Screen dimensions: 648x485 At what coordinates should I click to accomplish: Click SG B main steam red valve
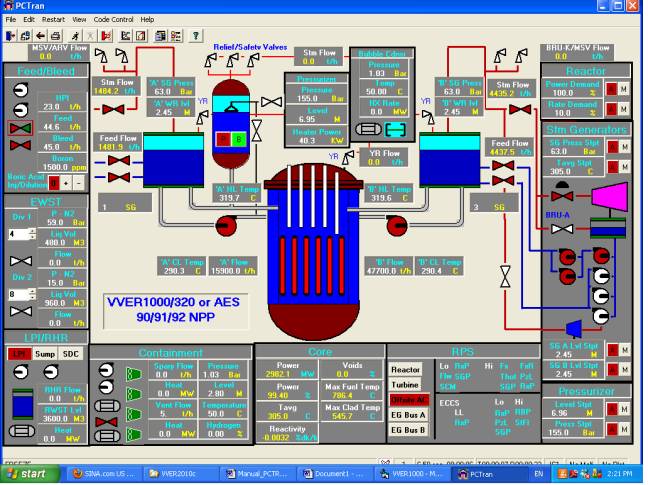click(x=520, y=109)
